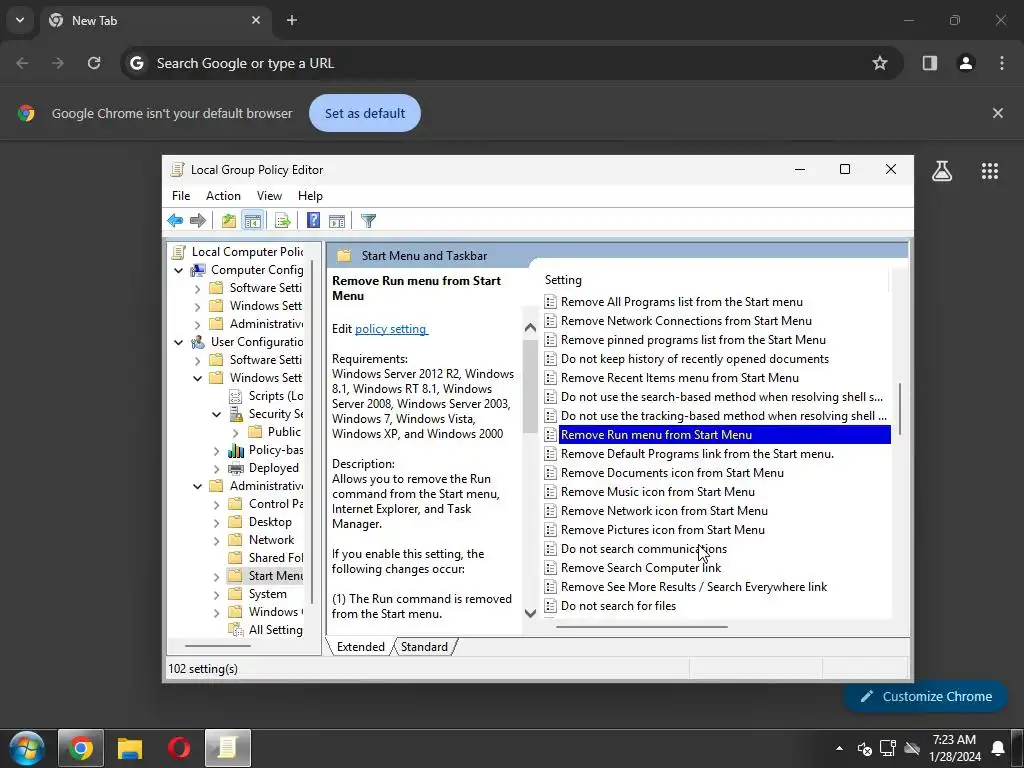Select Remove Recent Items menu from Start Menu
The height and width of the screenshot is (768, 1024).
click(x=679, y=377)
